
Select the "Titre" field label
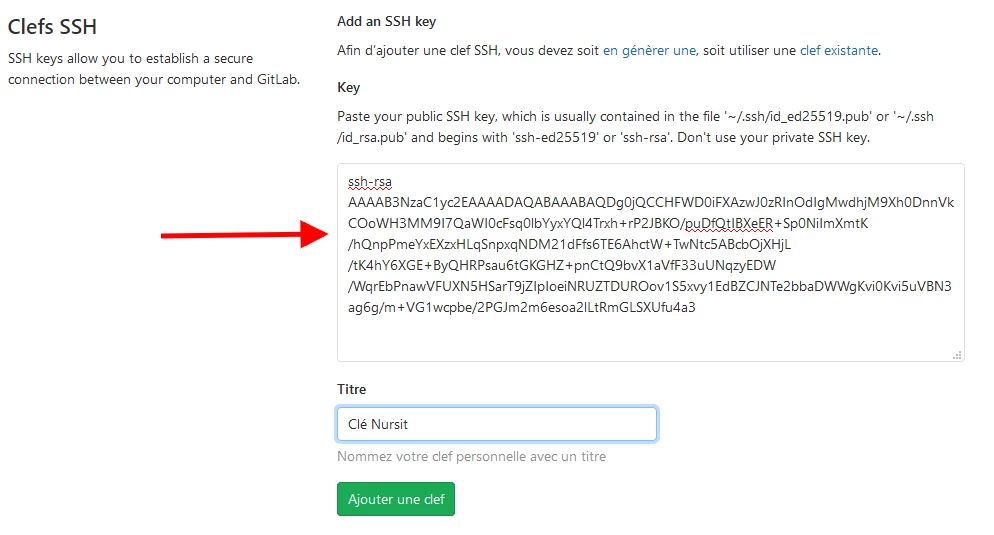pyautogui.click(x=352, y=390)
